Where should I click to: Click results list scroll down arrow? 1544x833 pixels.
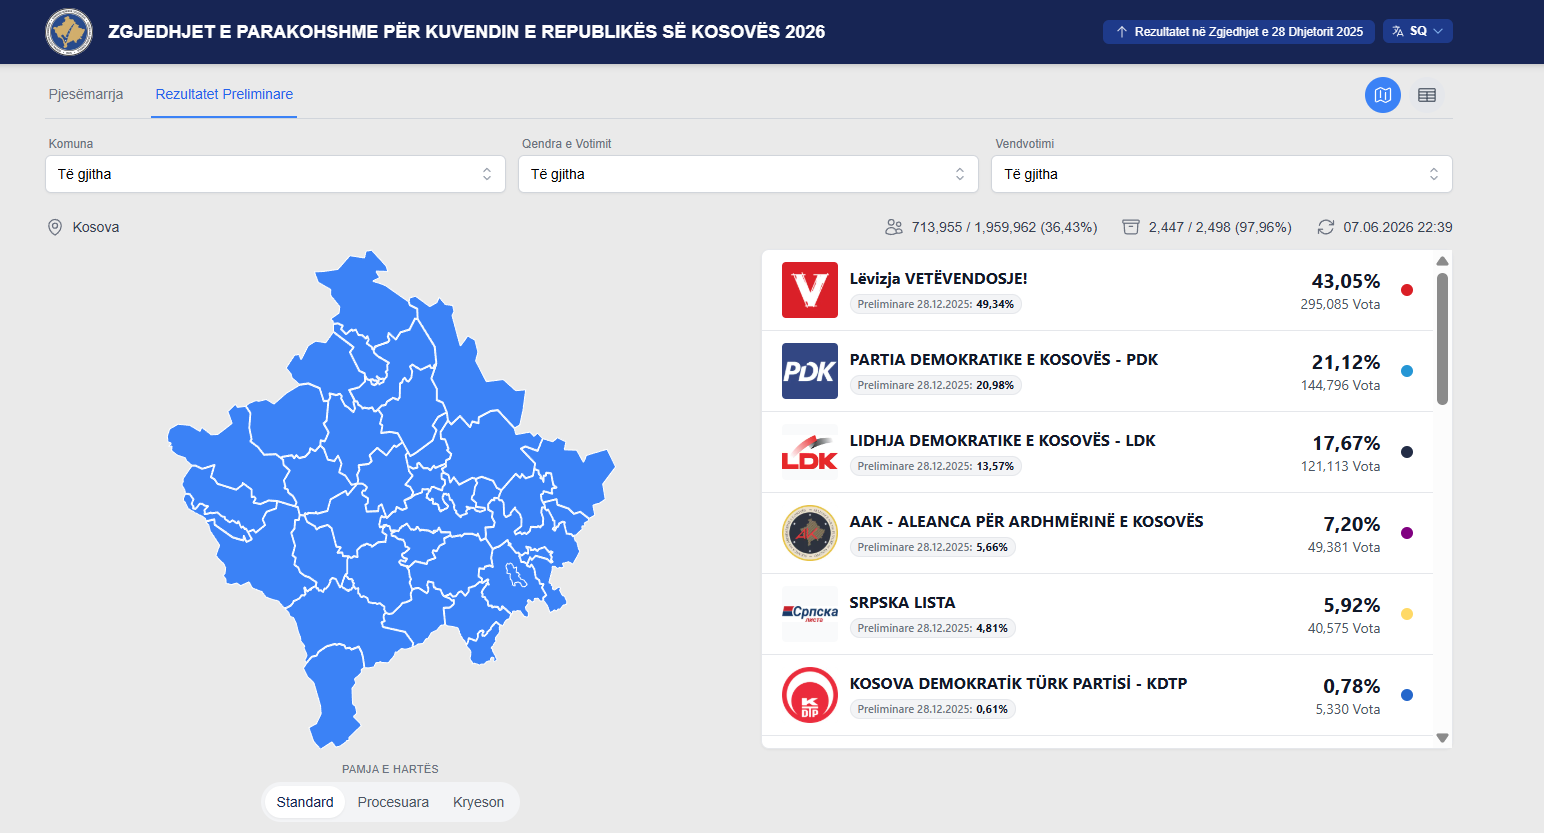(x=1442, y=738)
